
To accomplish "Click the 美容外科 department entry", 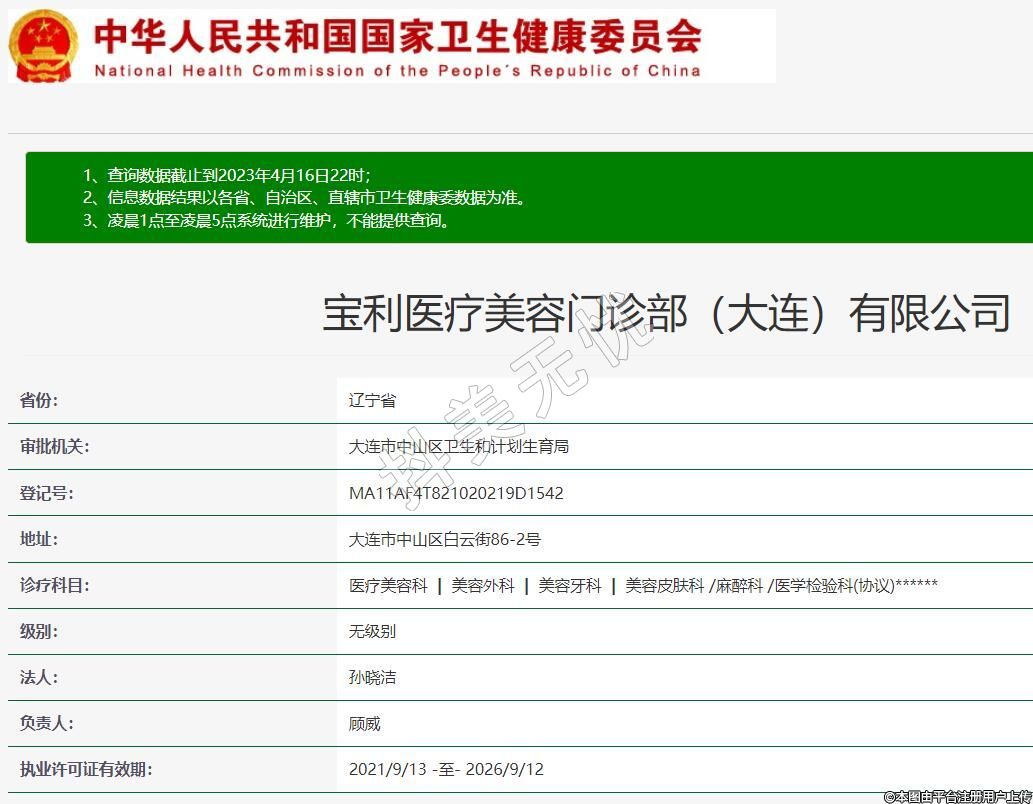I will [482, 586].
